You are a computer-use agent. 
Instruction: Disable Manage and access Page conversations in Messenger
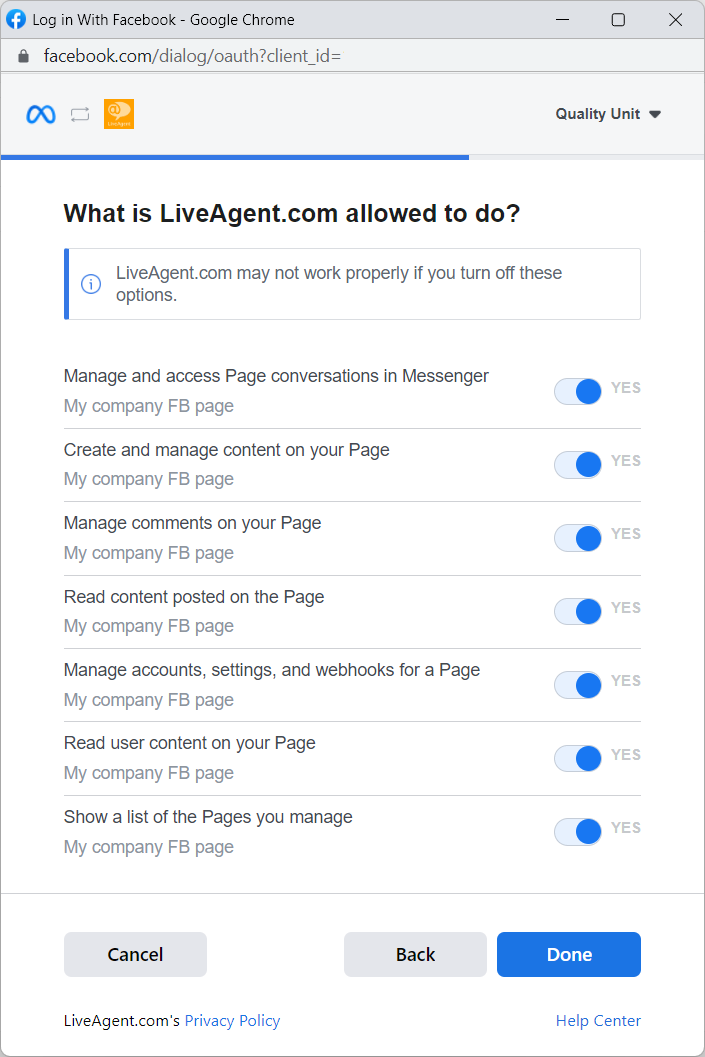tap(577, 391)
